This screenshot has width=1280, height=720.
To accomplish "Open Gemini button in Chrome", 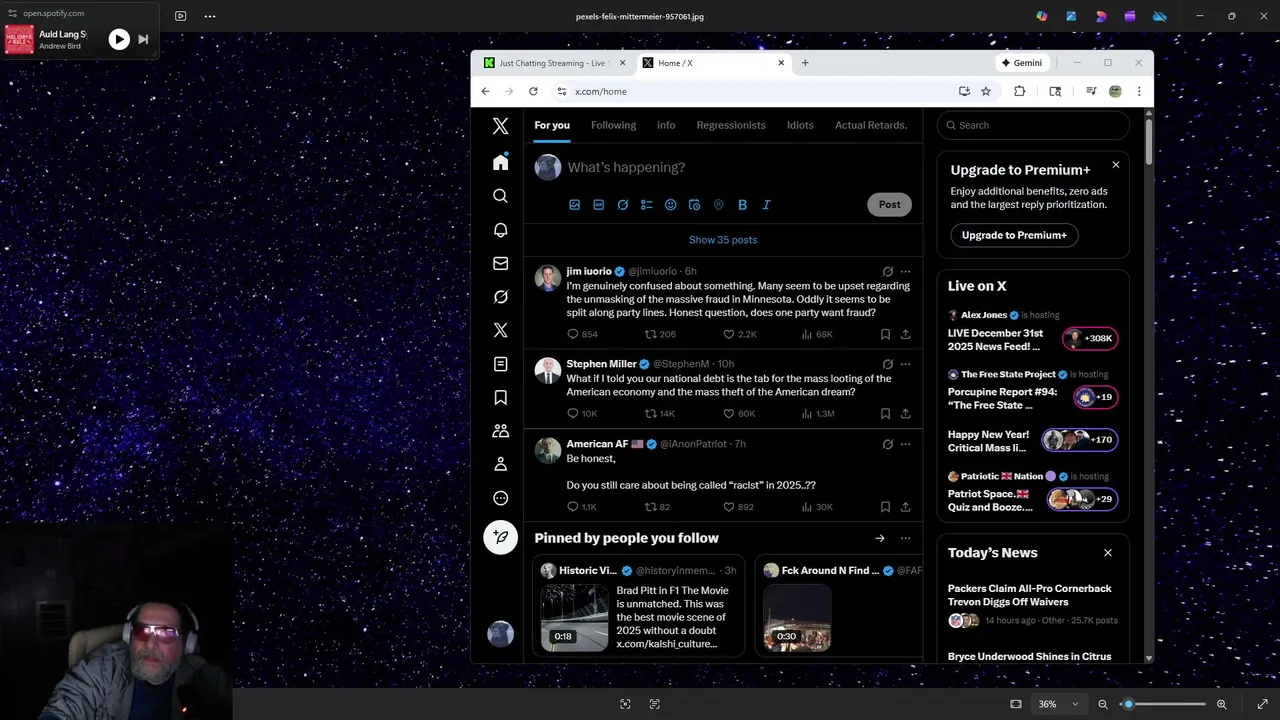I will [1022, 63].
